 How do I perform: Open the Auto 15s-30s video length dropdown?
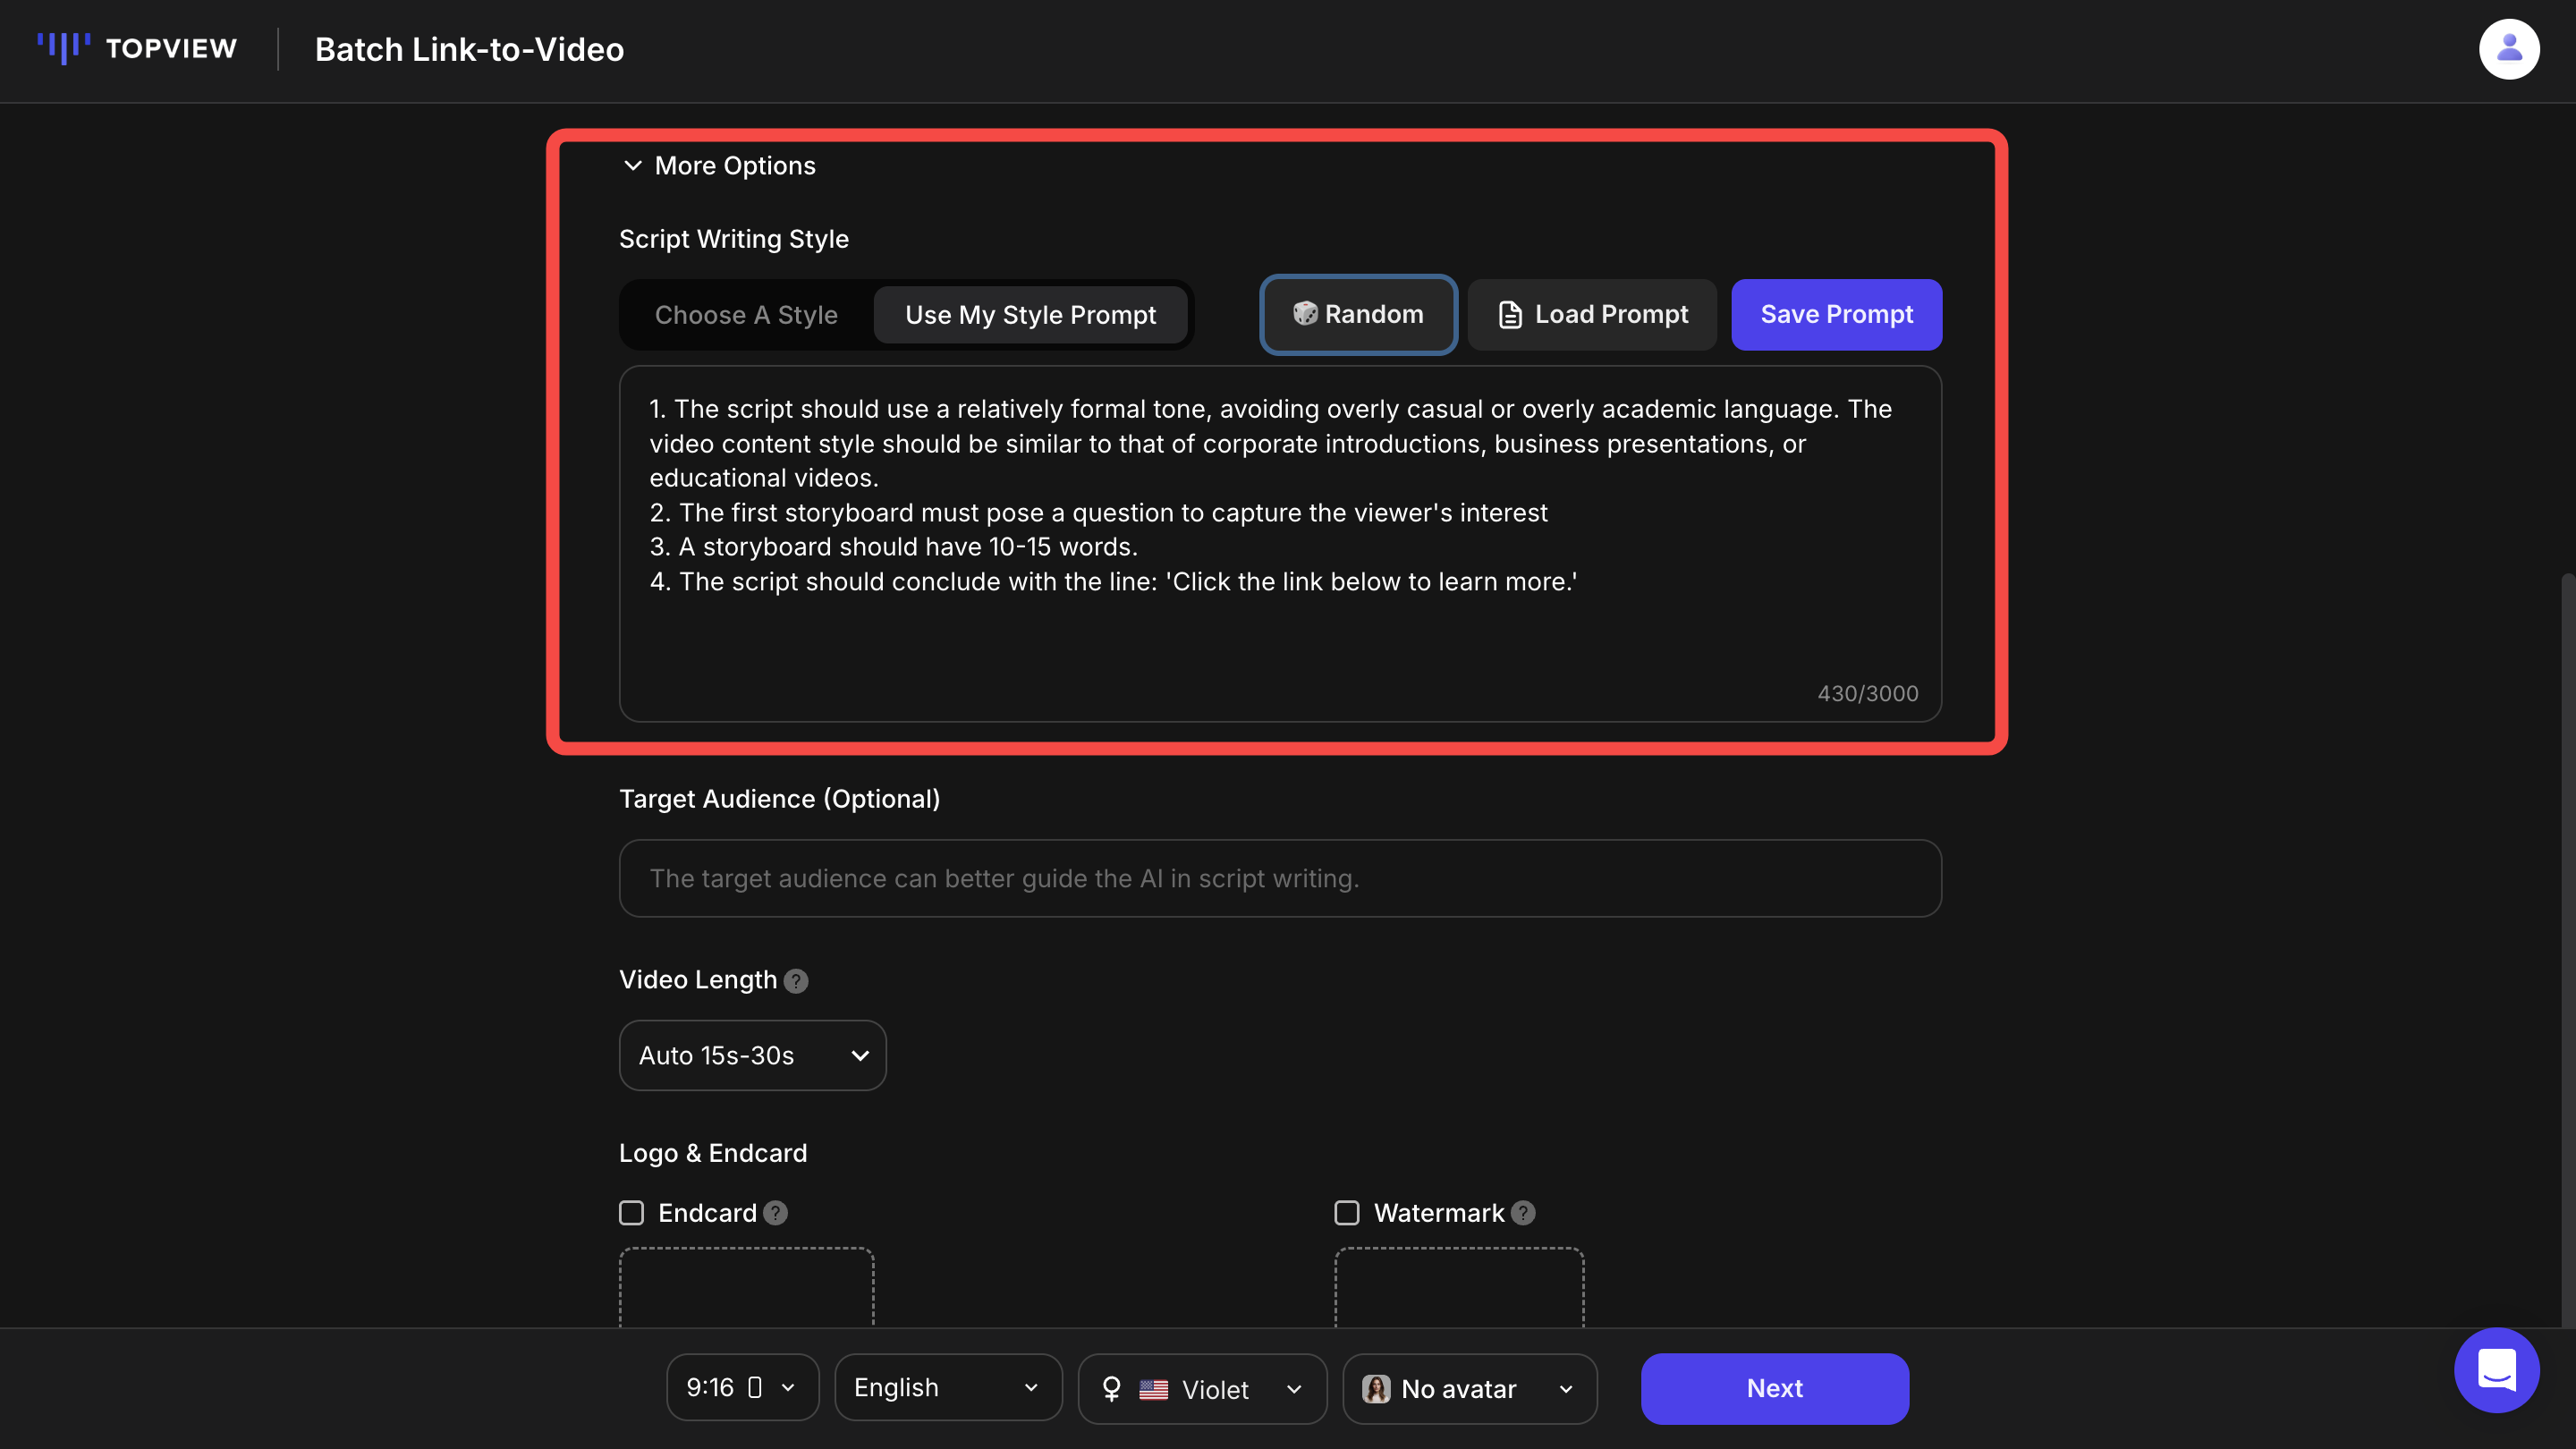[x=752, y=1055]
